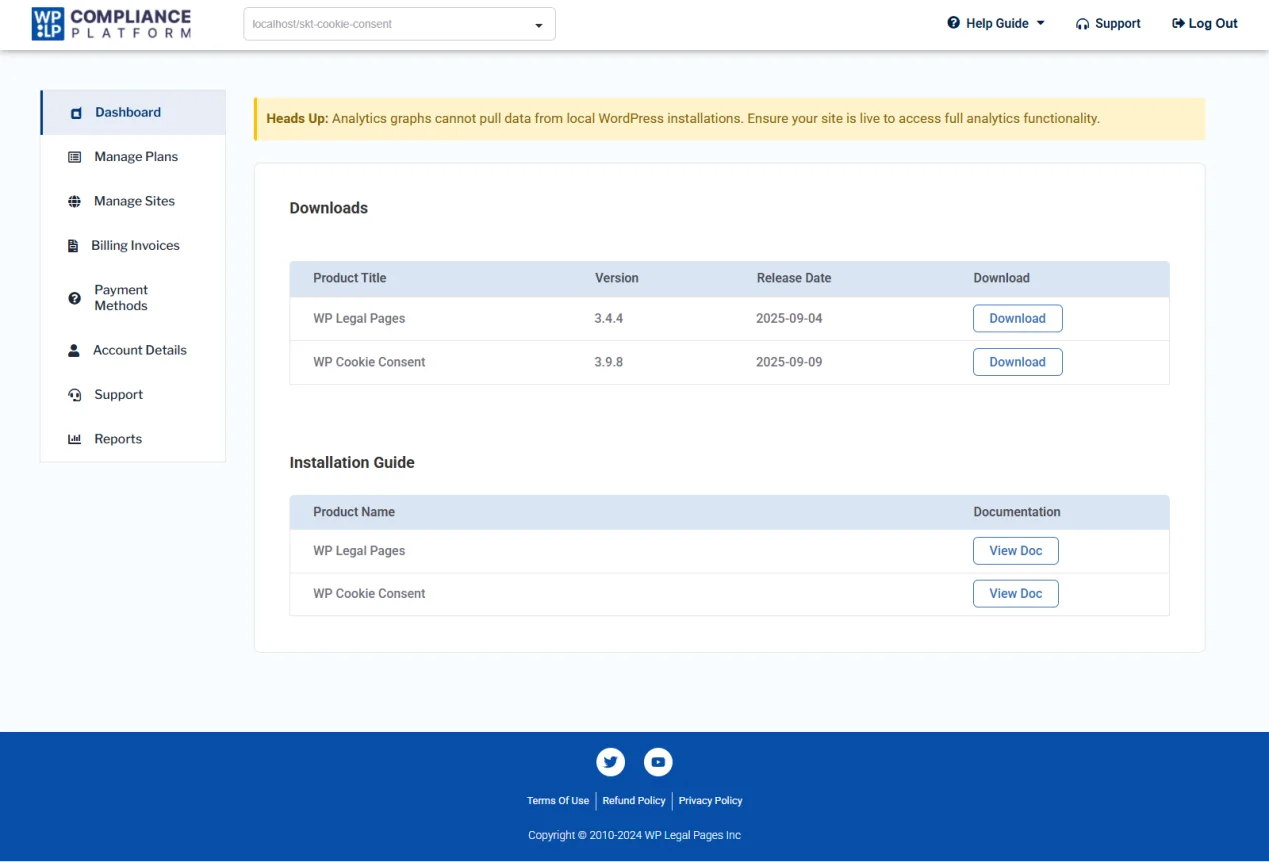Open Payment Methods page
This screenshot has height=863, width=1269.
121,298
